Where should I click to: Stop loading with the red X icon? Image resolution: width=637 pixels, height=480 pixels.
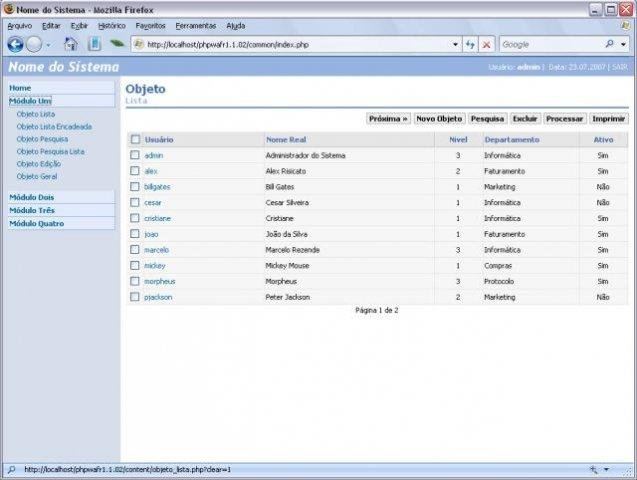[486, 45]
